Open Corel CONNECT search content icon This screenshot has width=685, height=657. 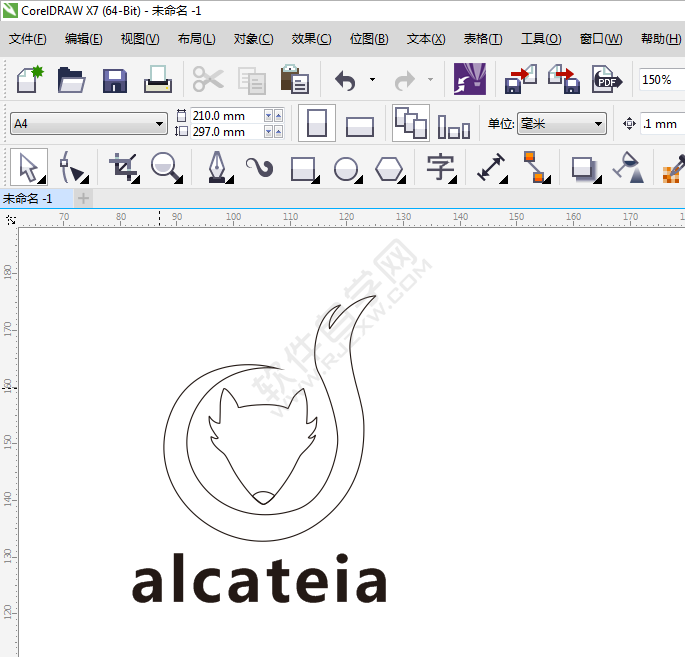click(x=470, y=79)
